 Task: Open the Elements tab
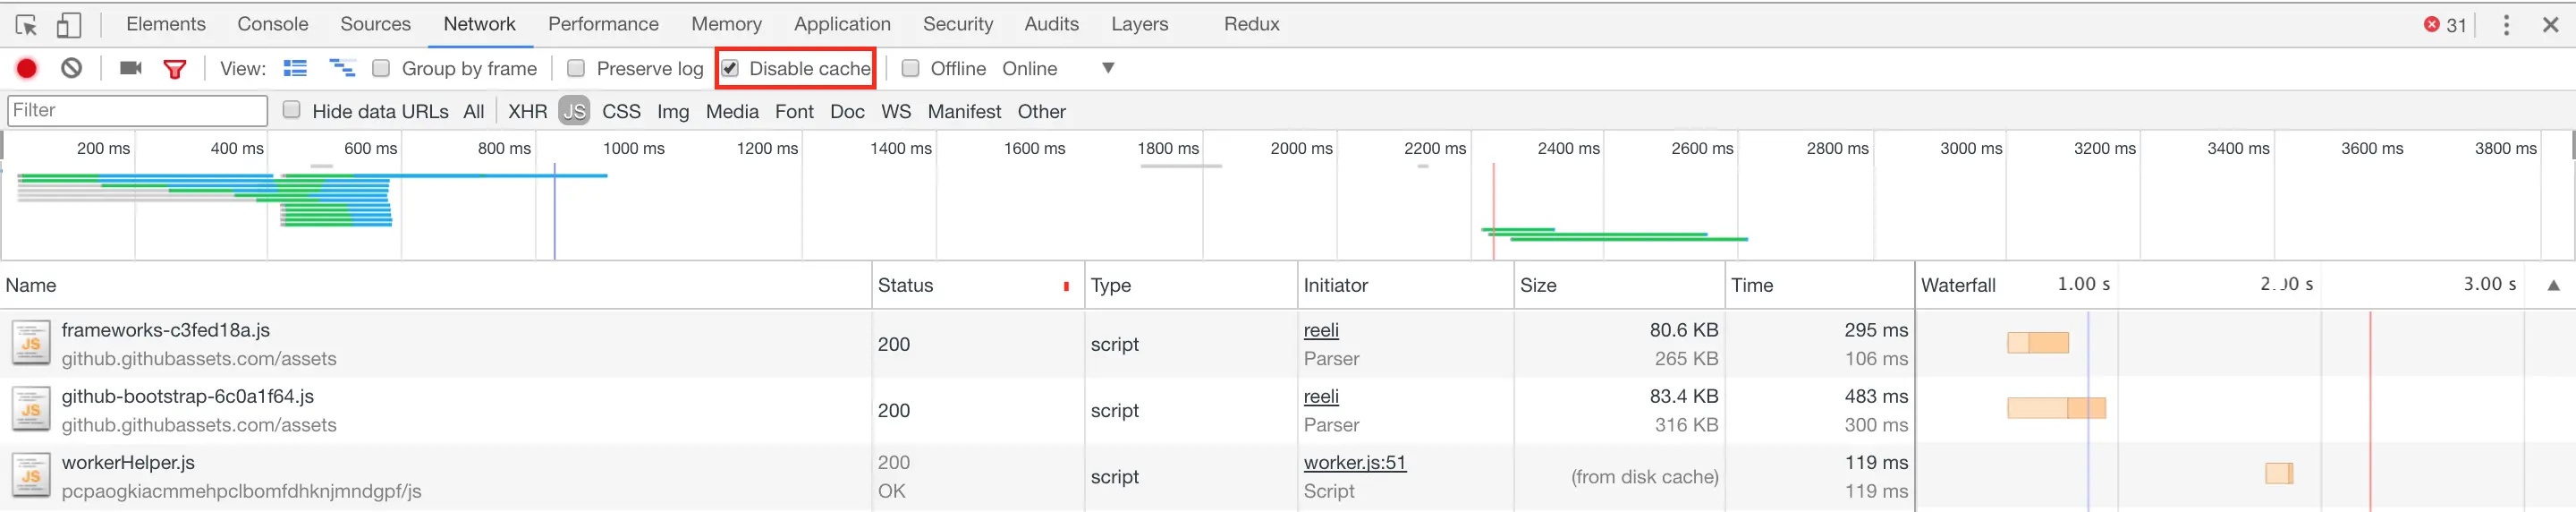166,24
